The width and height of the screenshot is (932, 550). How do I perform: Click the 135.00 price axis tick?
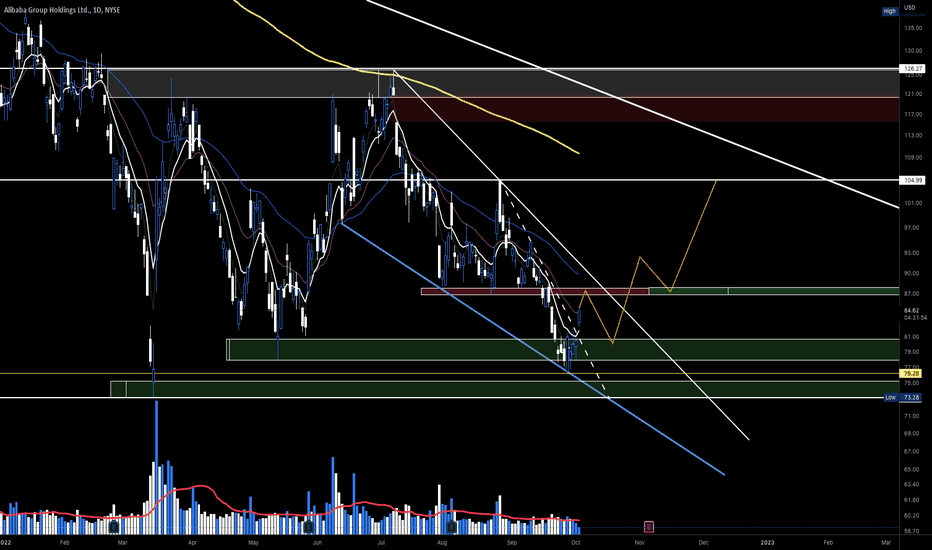(x=912, y=28)
